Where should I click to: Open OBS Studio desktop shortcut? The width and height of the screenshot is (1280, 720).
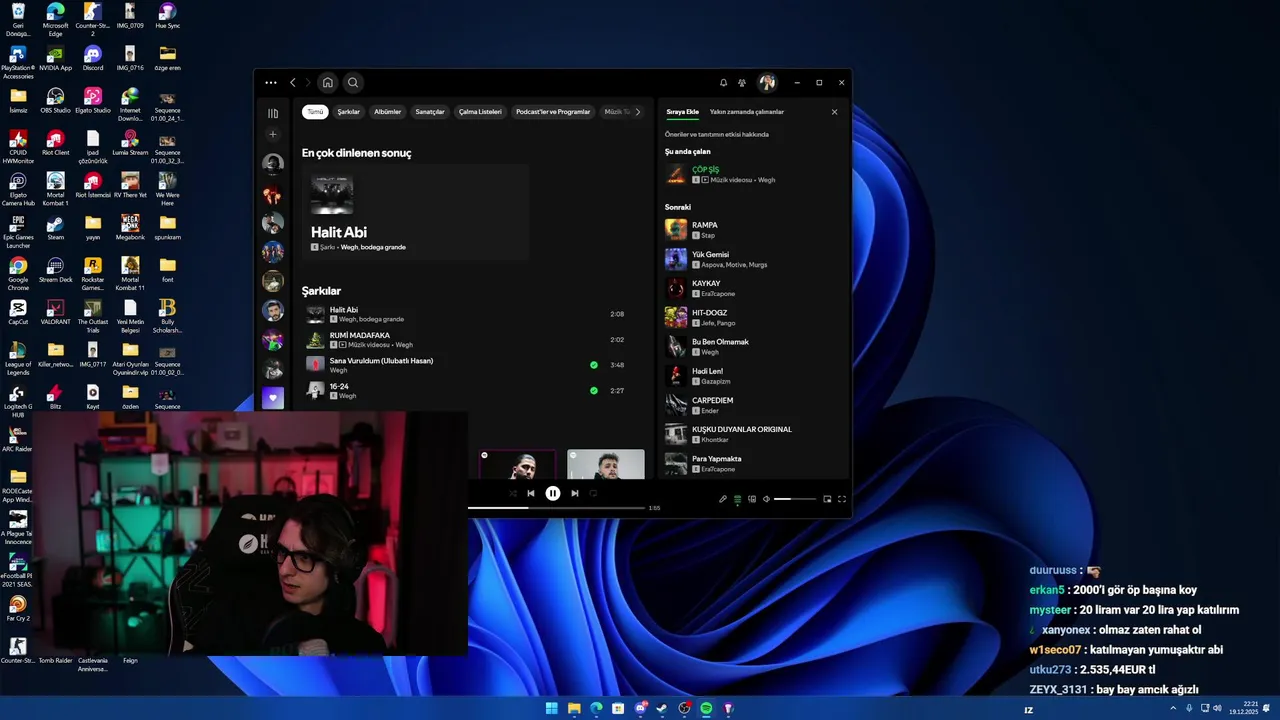[x=55, y=101]
